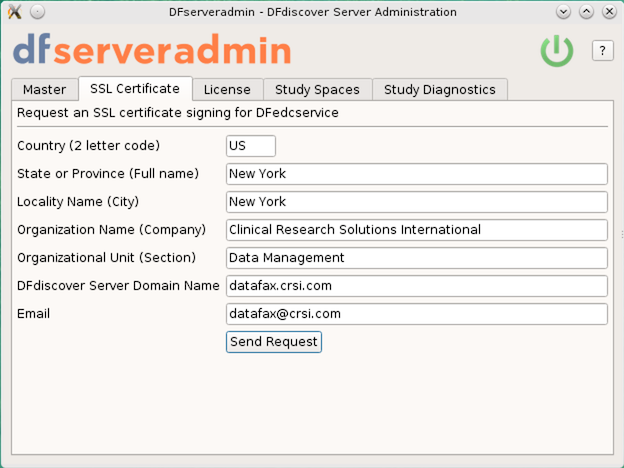Image resolution: width=624 pixels, height=468 pixels.
Task: Click the Email field datafax@crsi.com
Action: [x=417, y=314]
